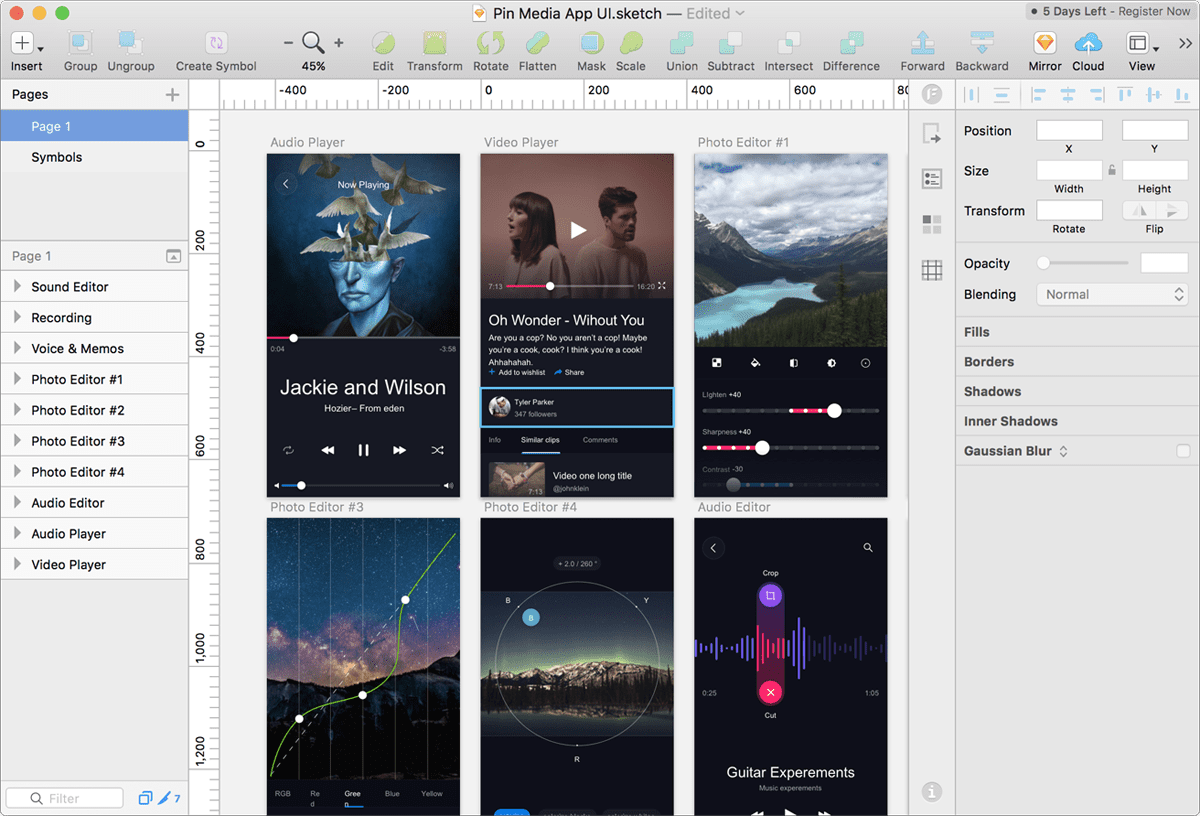Image resolution: width=1200 pixels, height=816 pixels.
Task: Expand the Video Player layer group
Action: pos(16,565)
